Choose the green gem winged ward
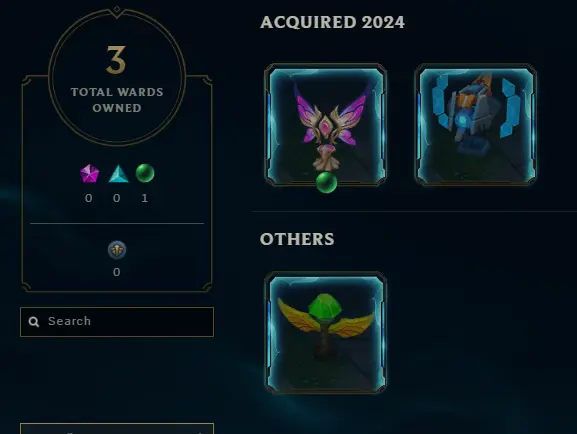This screenshot has width=577, height=434. tap(325, 333)
